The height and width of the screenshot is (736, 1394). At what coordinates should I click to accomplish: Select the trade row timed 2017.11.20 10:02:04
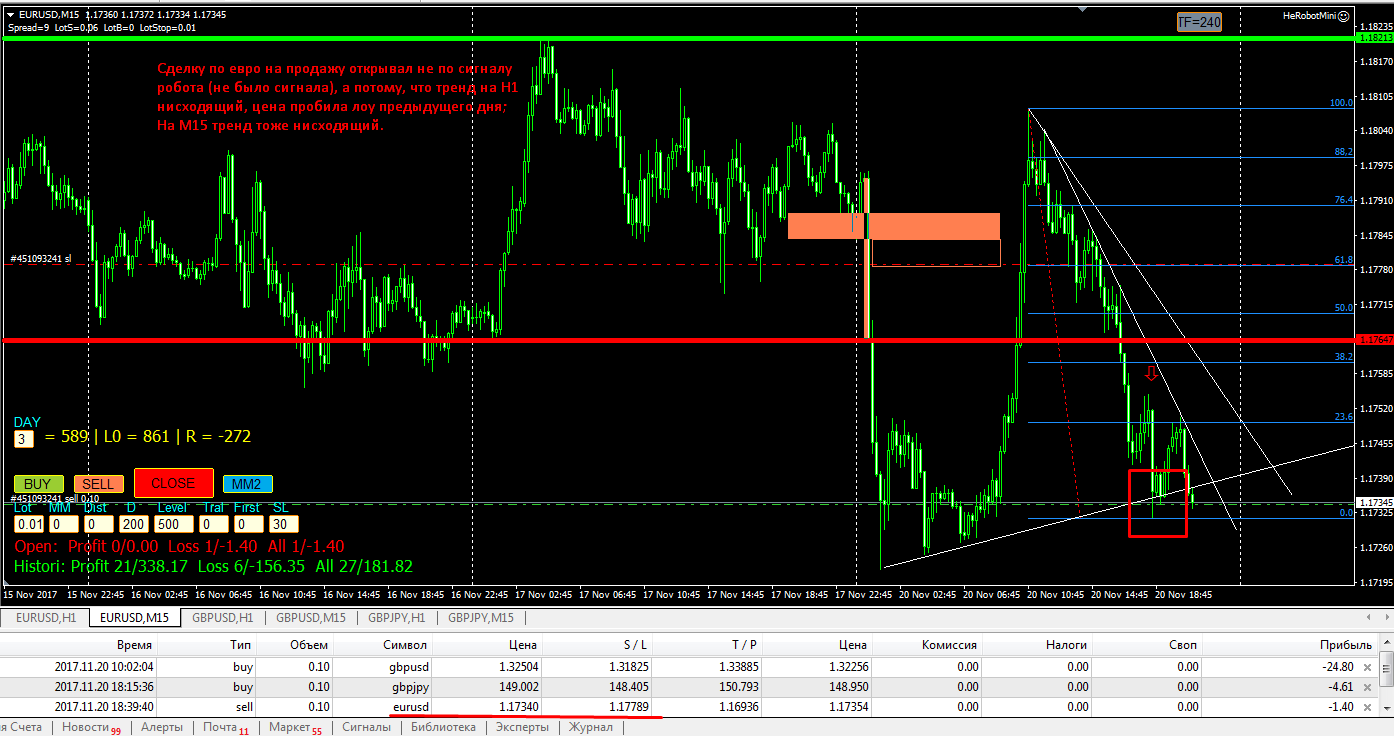point(690,666)
